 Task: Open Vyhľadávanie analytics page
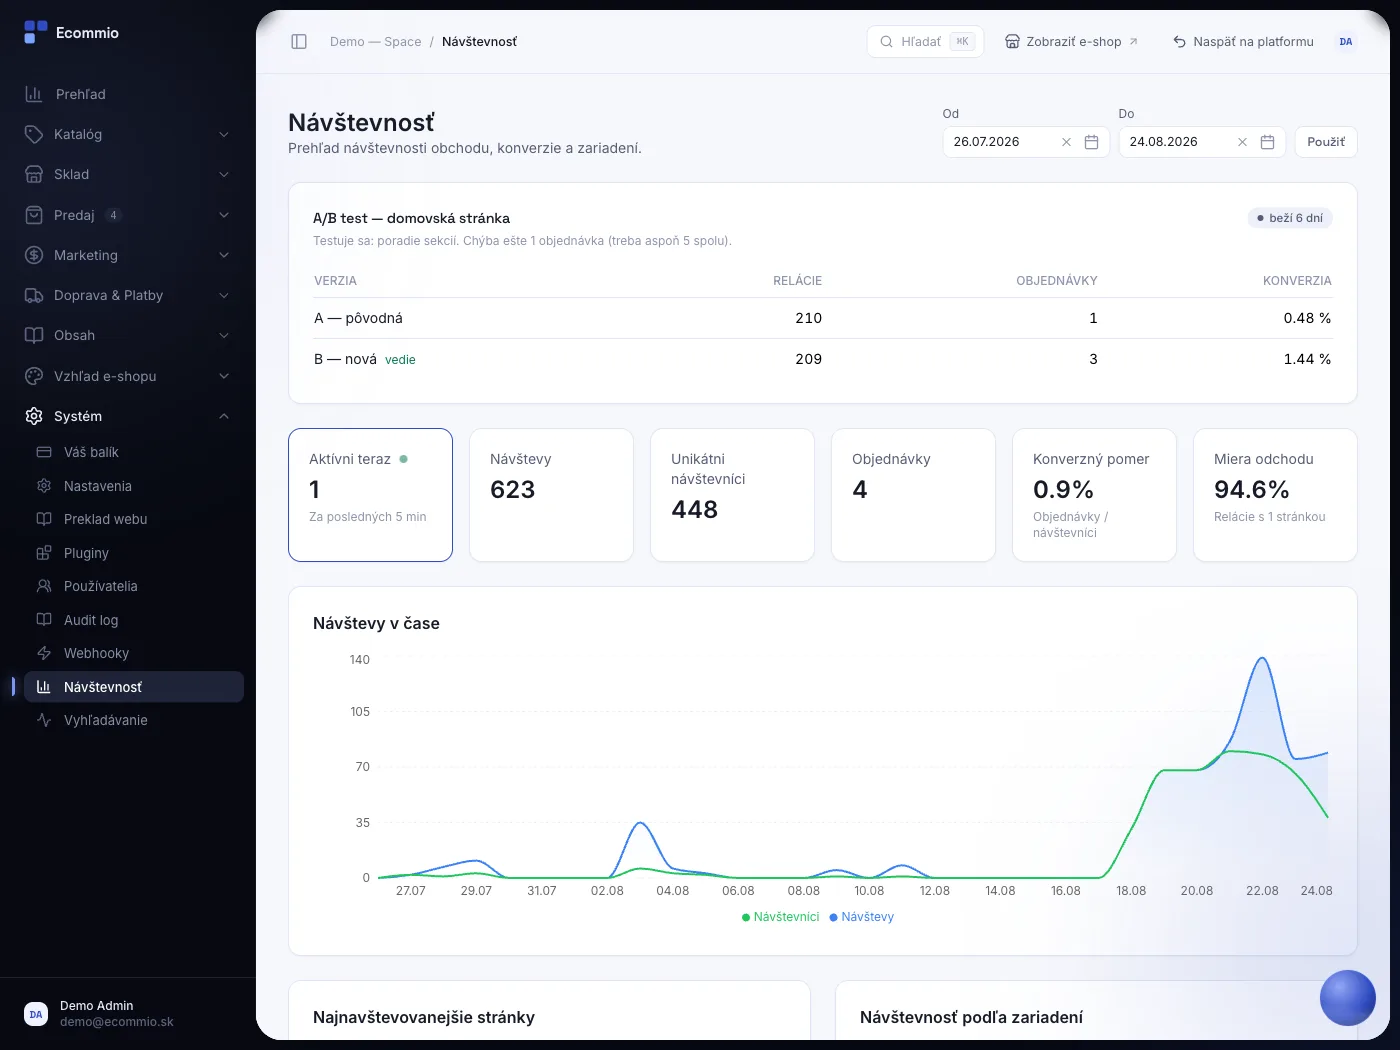coord(134,720)
